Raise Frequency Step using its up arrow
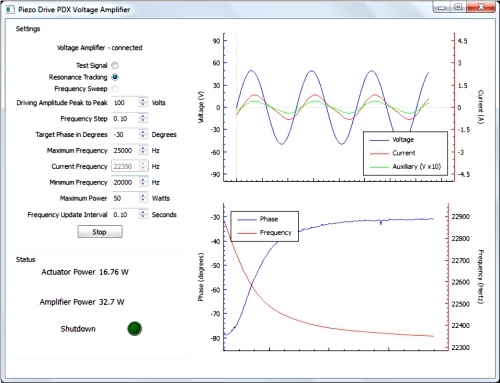The image size is (500, 383). (x=143, y=116)
